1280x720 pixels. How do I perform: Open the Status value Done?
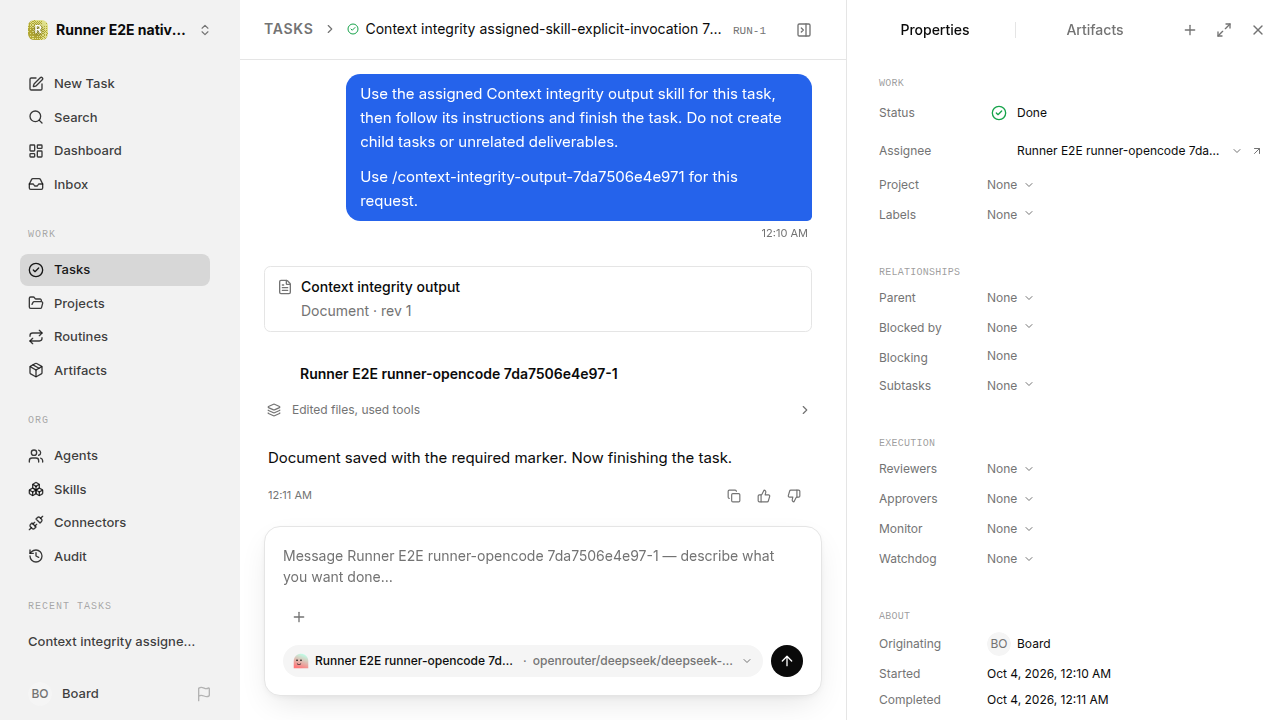1019,113
